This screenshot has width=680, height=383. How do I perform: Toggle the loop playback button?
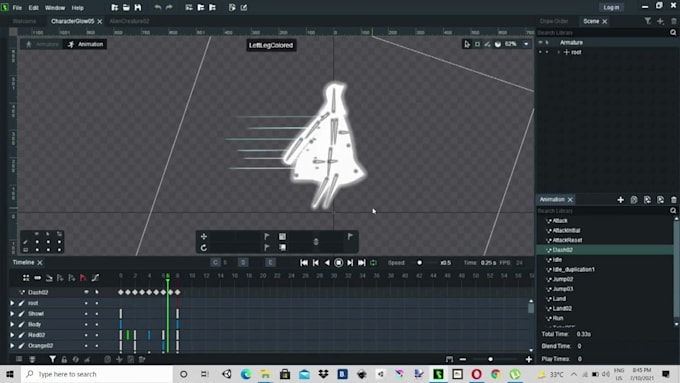point(373,262)
